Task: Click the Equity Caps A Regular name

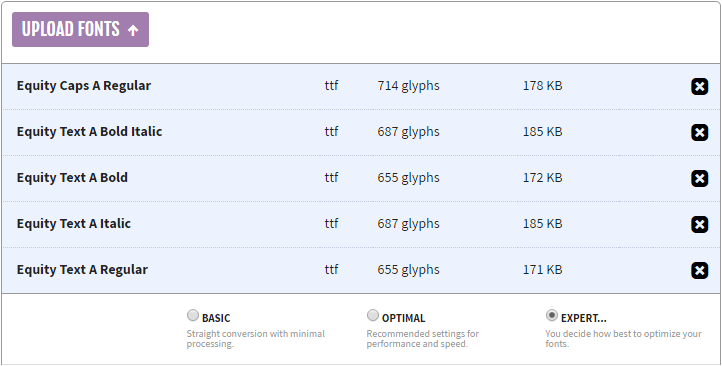Action: coord(84,86)
